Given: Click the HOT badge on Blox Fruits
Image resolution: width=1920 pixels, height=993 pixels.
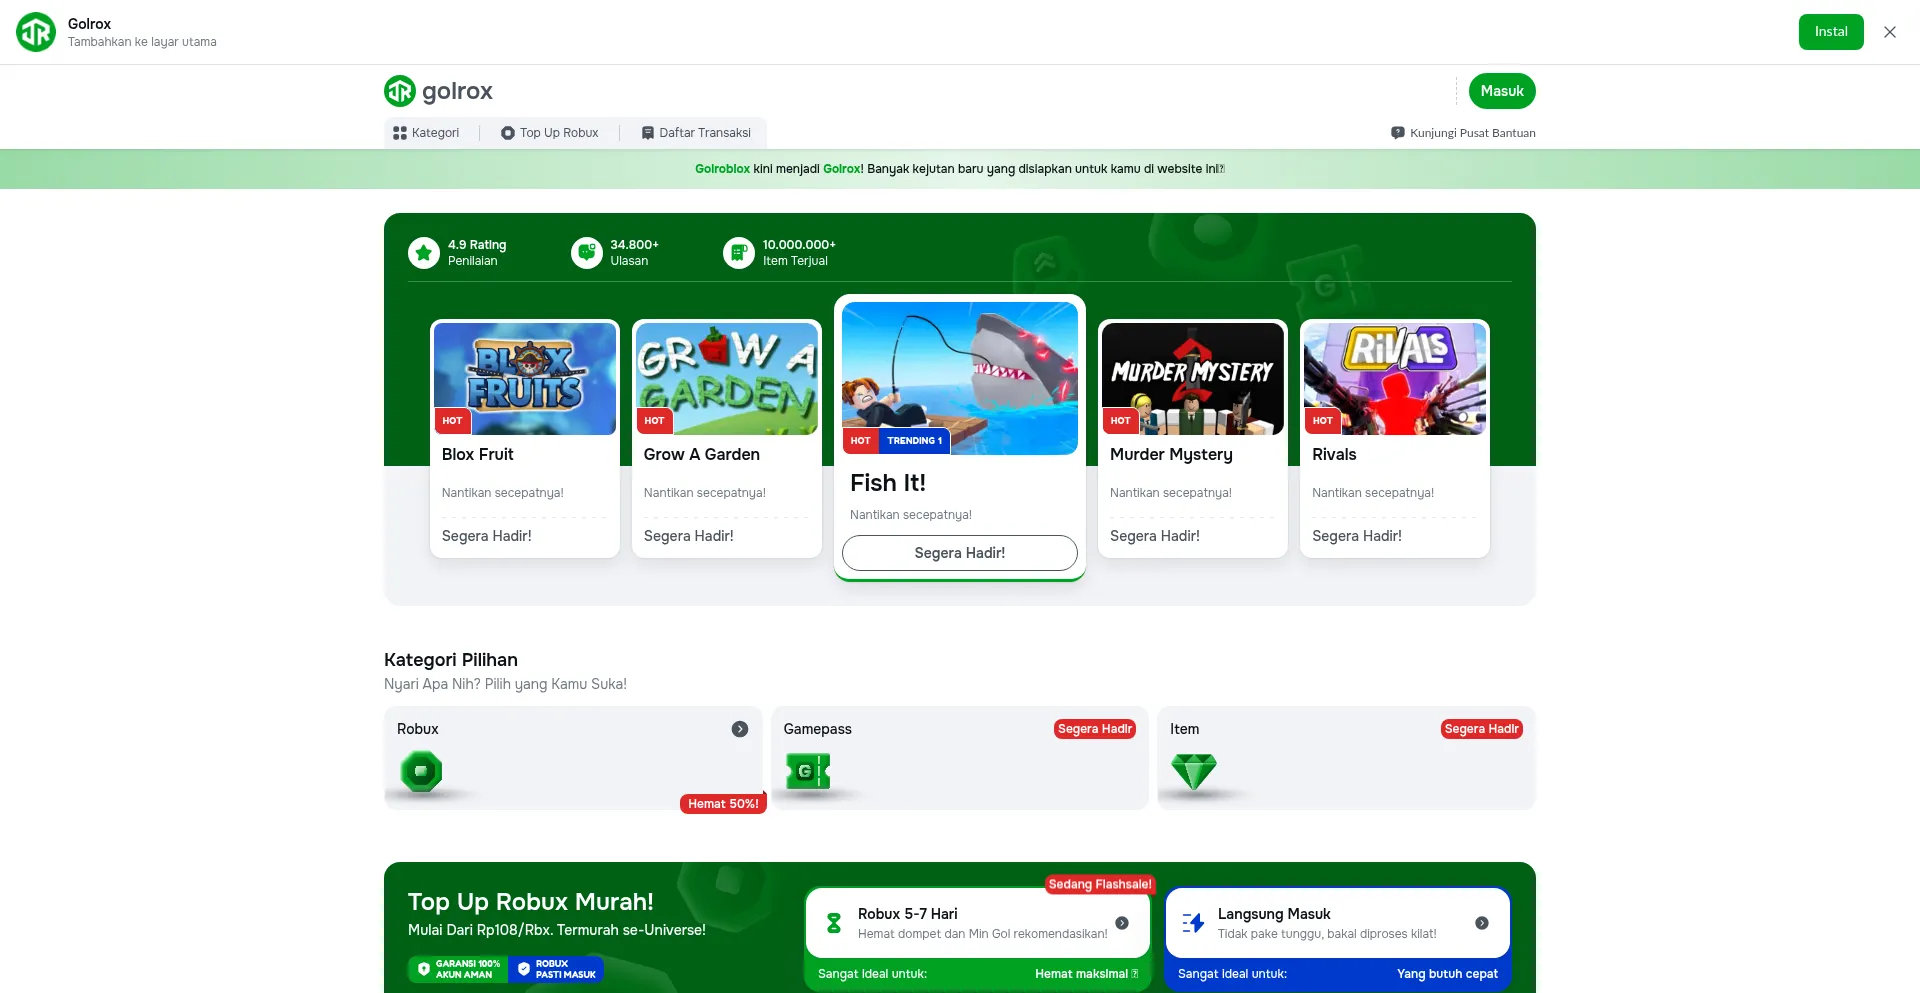Looking at the screenshot, I should (452, 421).
